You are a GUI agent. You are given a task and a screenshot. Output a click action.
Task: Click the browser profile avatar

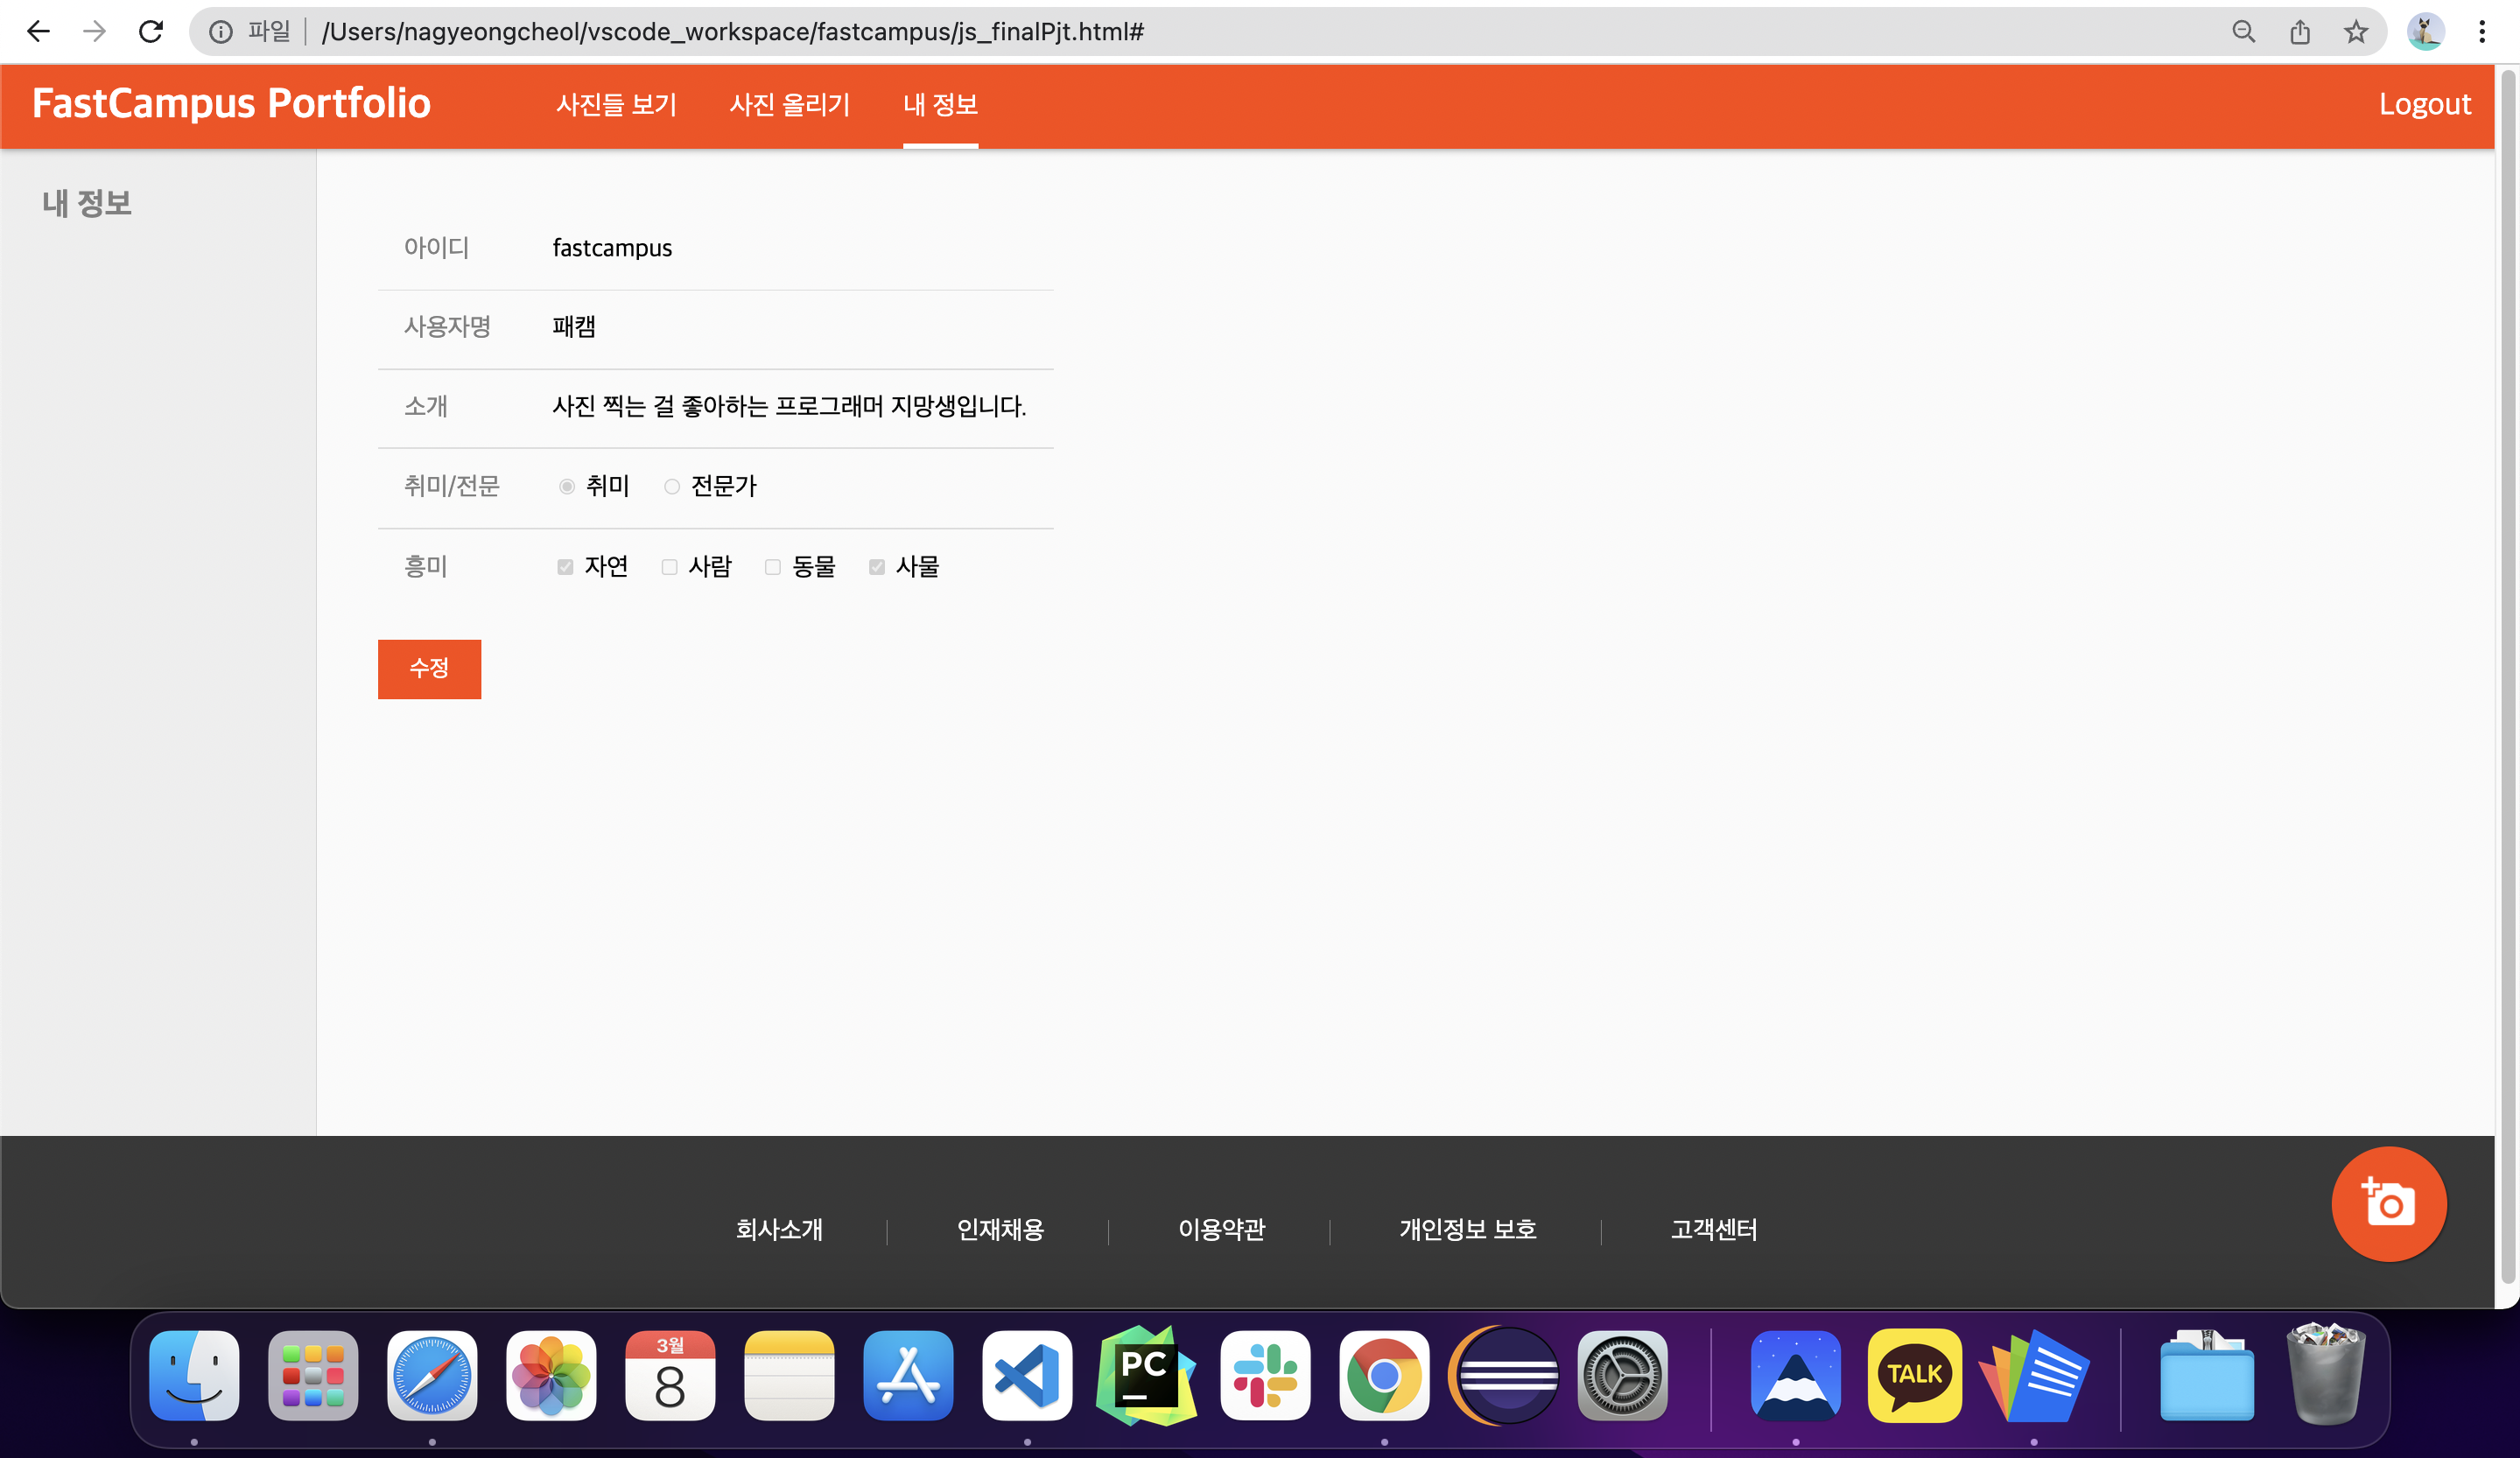click(x=2425, y=32)
